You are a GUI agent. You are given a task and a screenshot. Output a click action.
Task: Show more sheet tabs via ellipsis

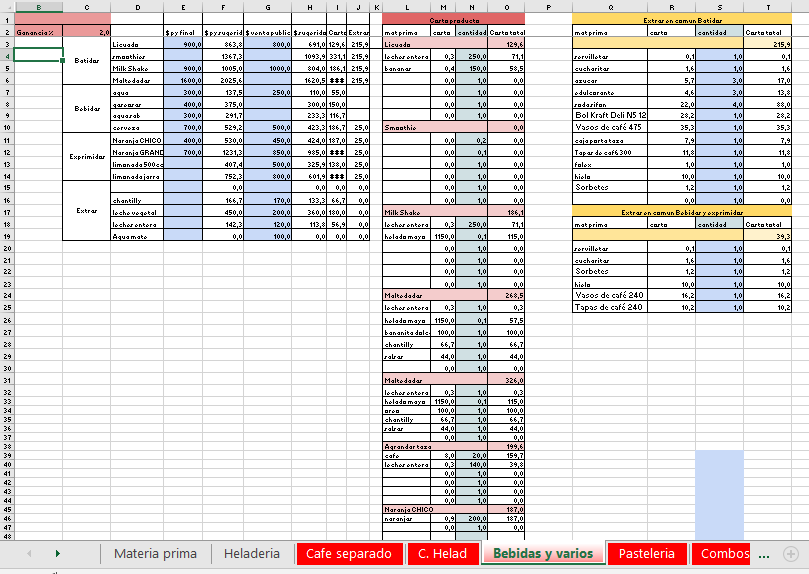pos(764,555)
